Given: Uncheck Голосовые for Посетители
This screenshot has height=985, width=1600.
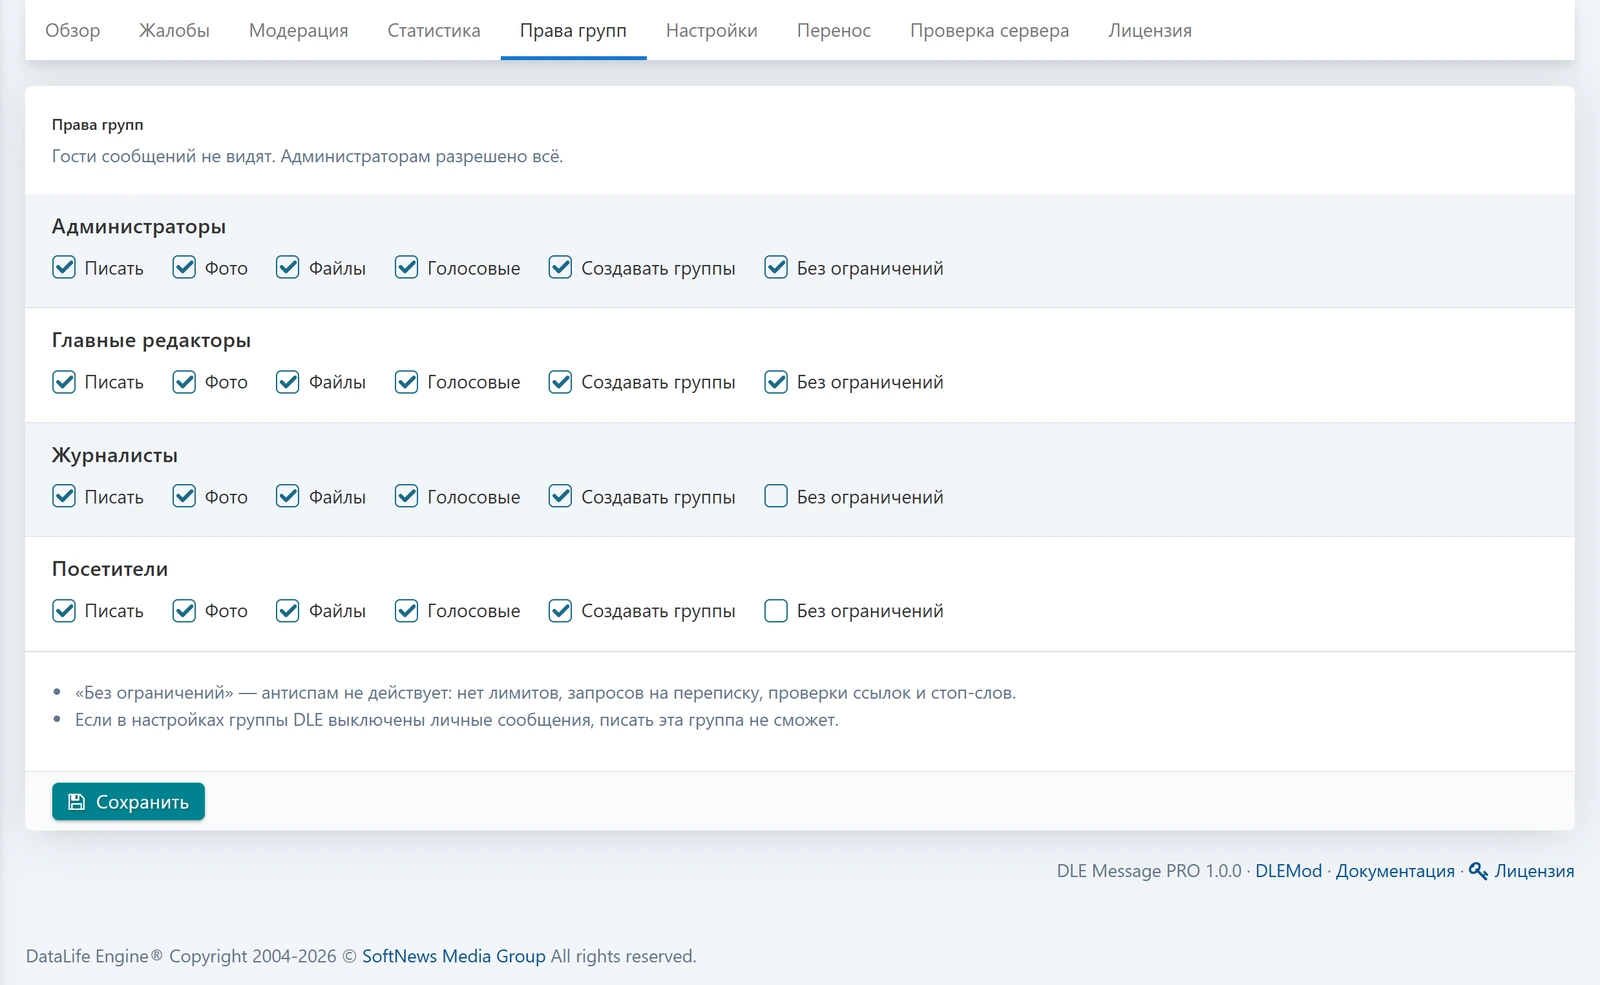Looking at the screenshot, I should click(406, 610).
